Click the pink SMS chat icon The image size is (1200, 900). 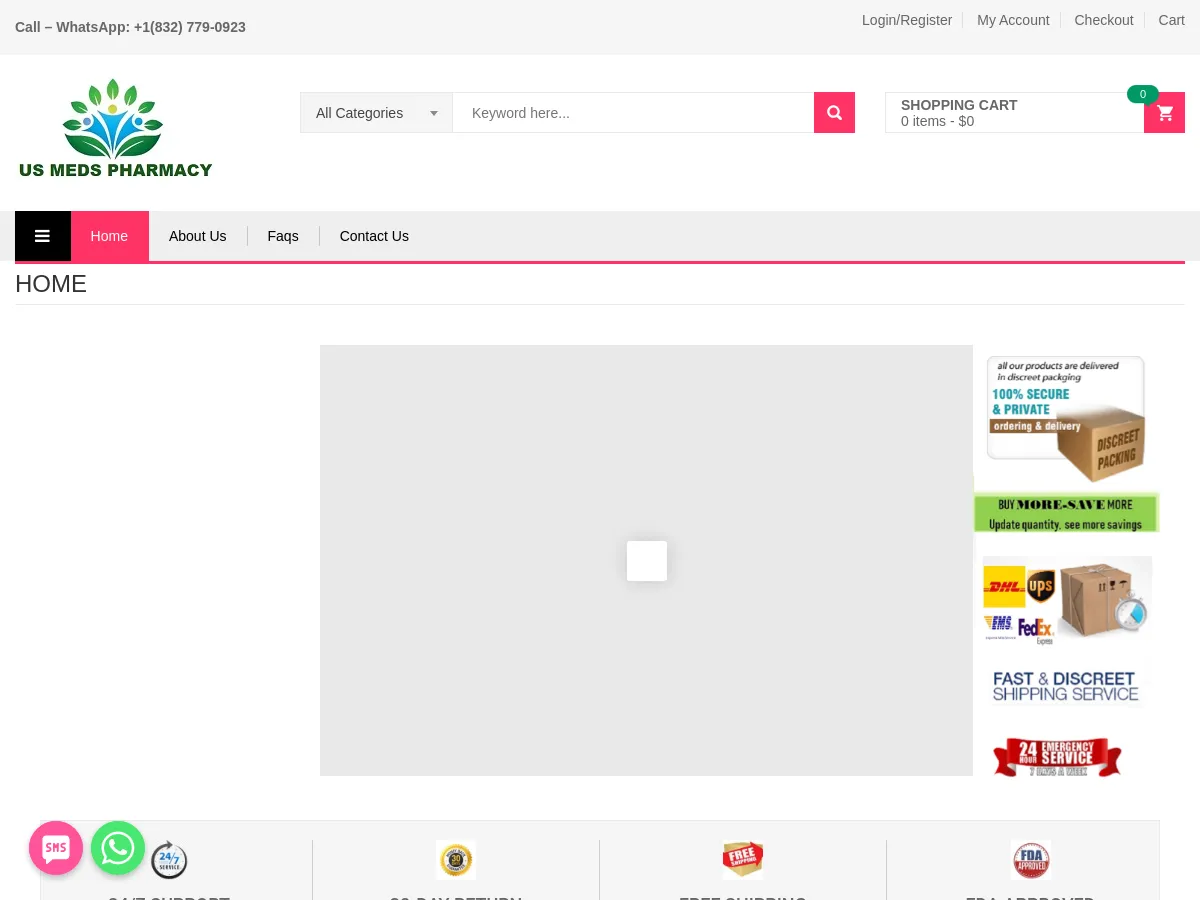coord(56,847)
